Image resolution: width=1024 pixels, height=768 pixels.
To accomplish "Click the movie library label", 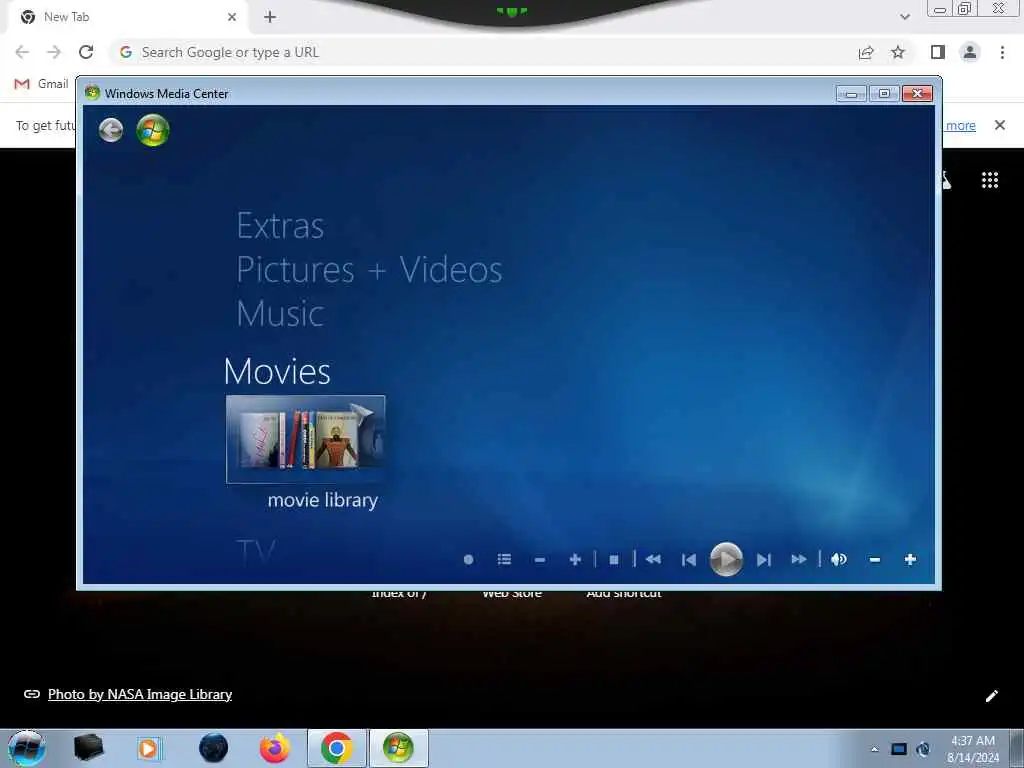I will coord(323,500).
